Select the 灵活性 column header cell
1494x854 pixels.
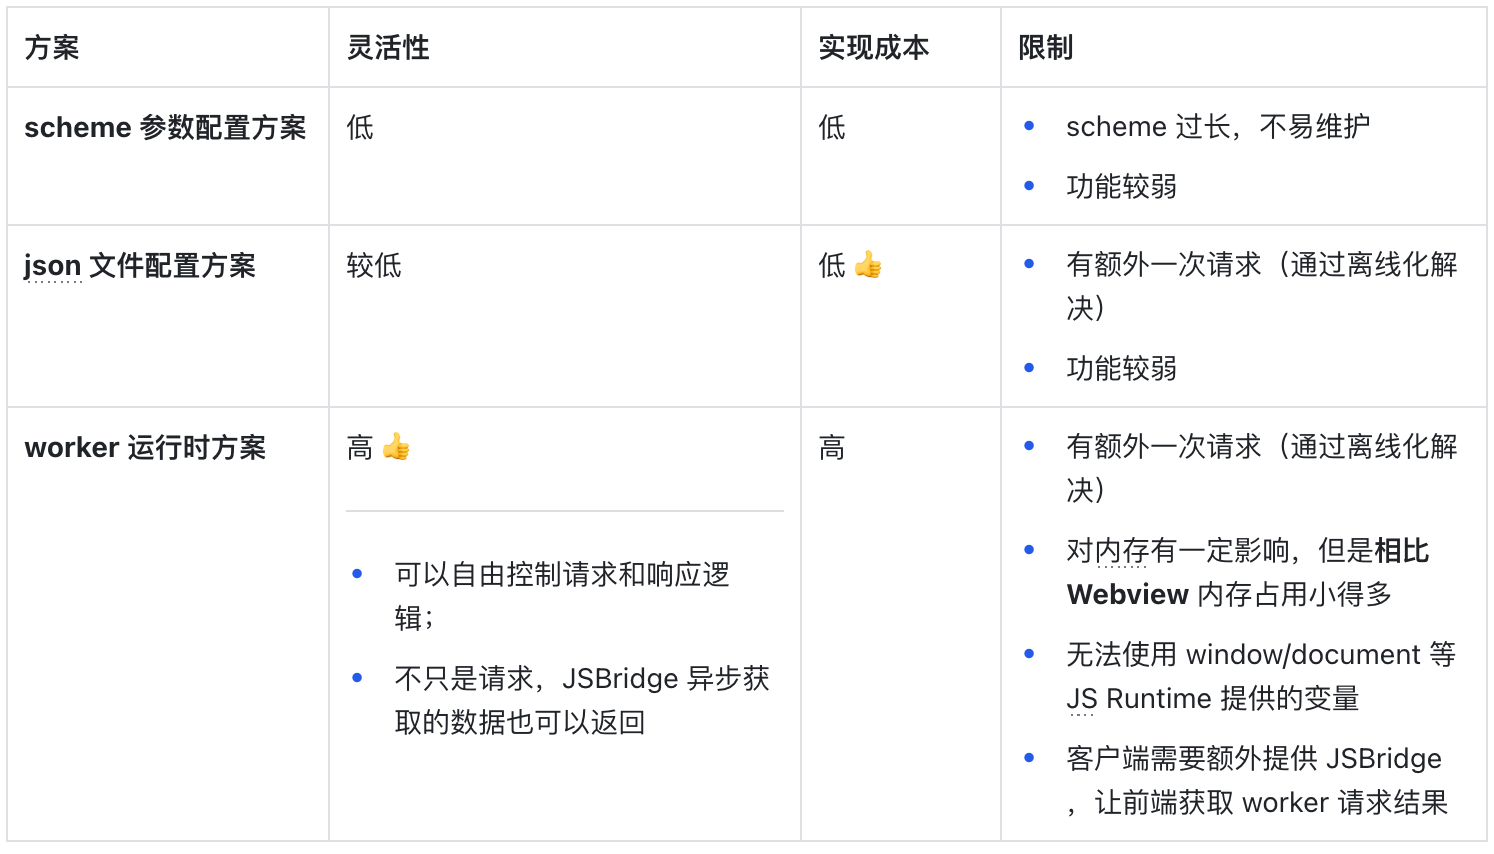click(x=388, y=48)
